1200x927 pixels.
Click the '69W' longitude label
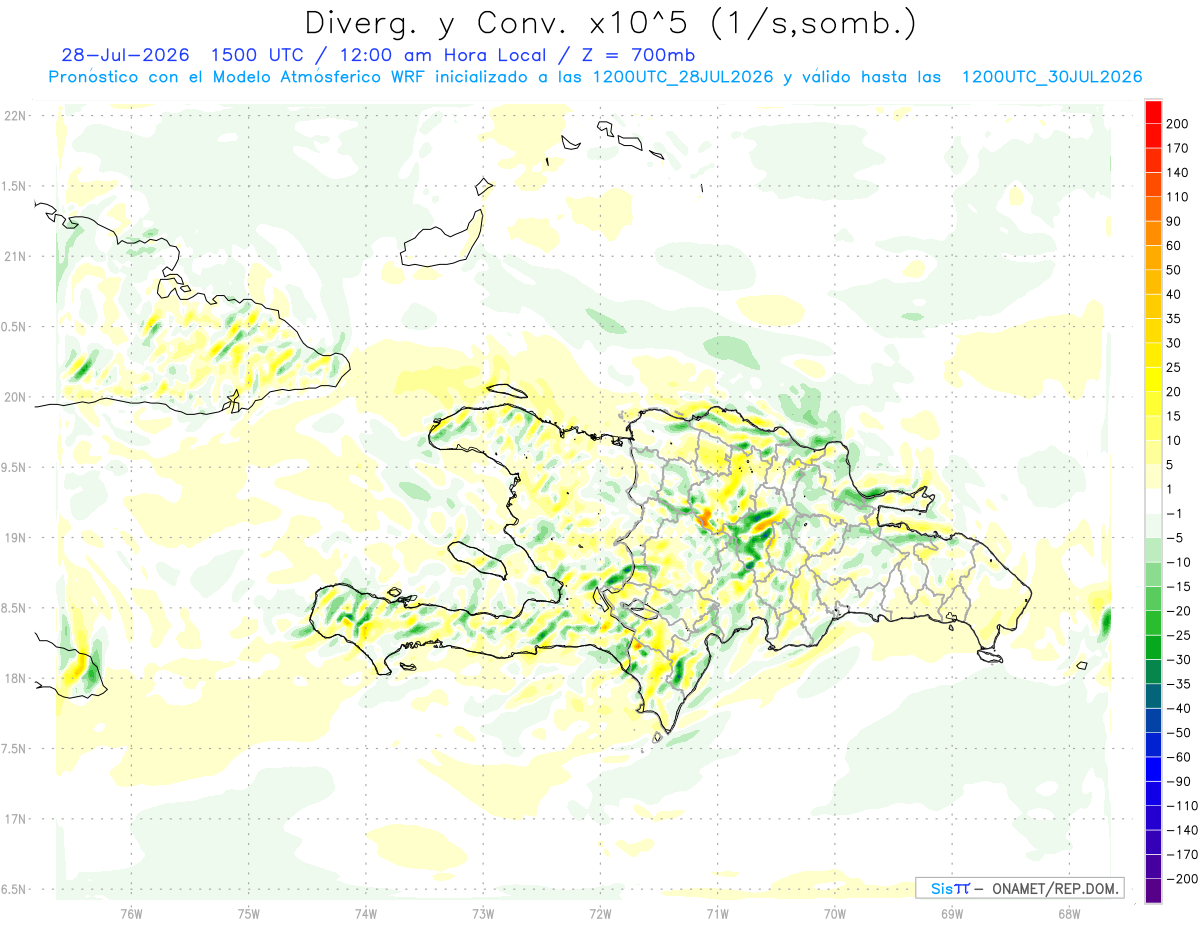(952, 912)
